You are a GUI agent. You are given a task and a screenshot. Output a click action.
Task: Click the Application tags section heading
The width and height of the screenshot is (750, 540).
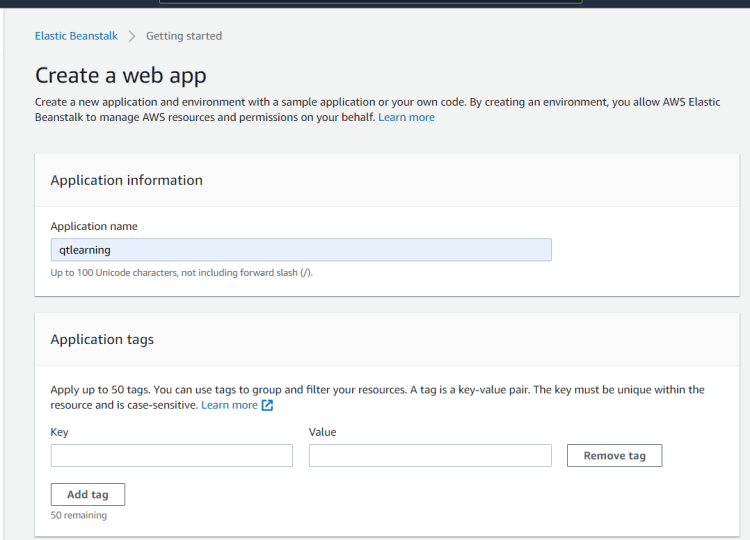click(102, 340)
